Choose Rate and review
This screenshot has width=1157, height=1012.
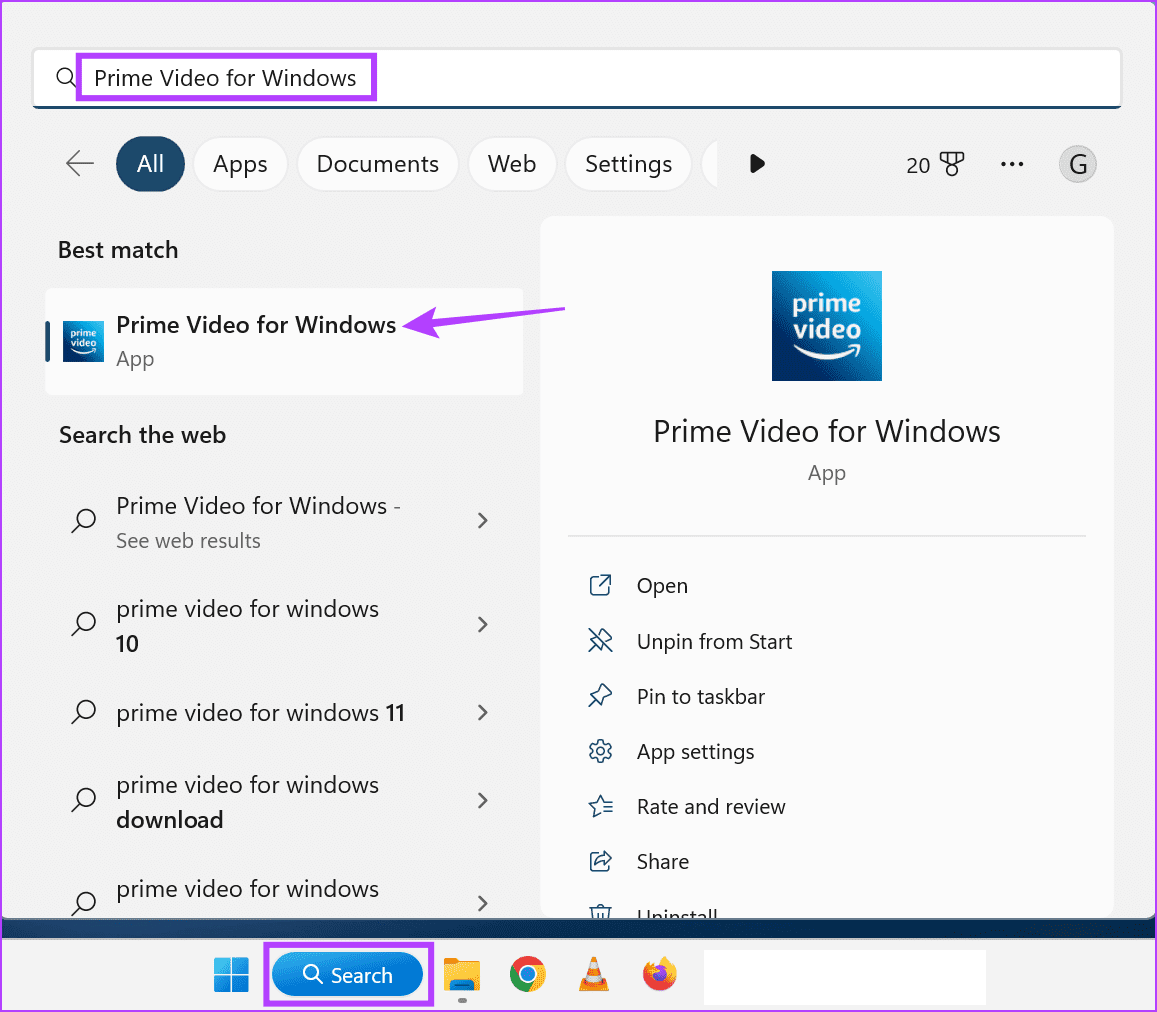[711, 807]
